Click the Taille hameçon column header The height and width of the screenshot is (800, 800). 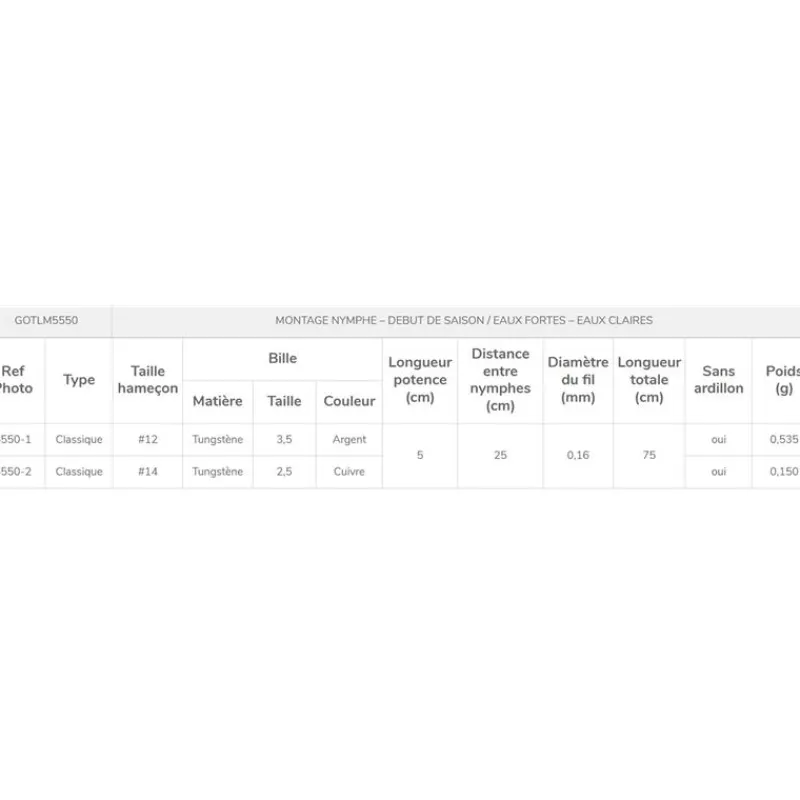pos(148,380)
